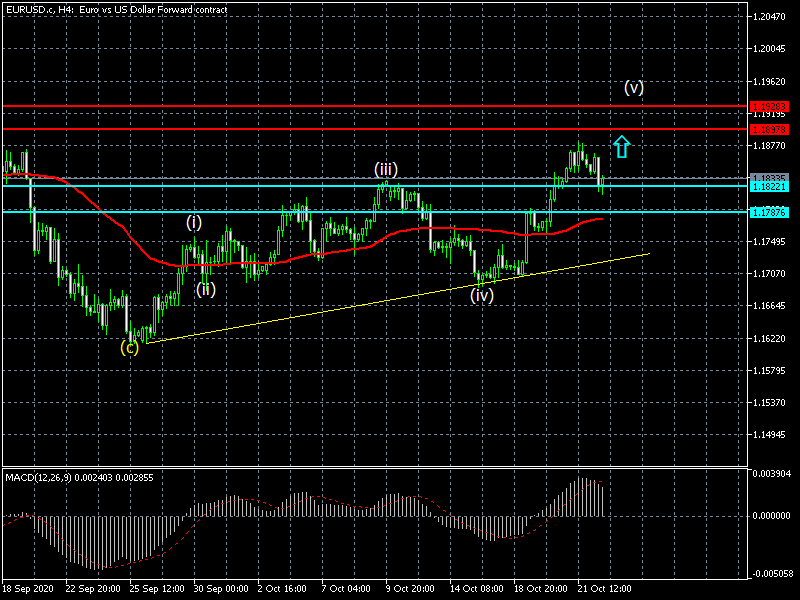Screen dimensions: 800x600
Task: Click time axis label 25 Sep 12:00
Action: click(157, 588)
